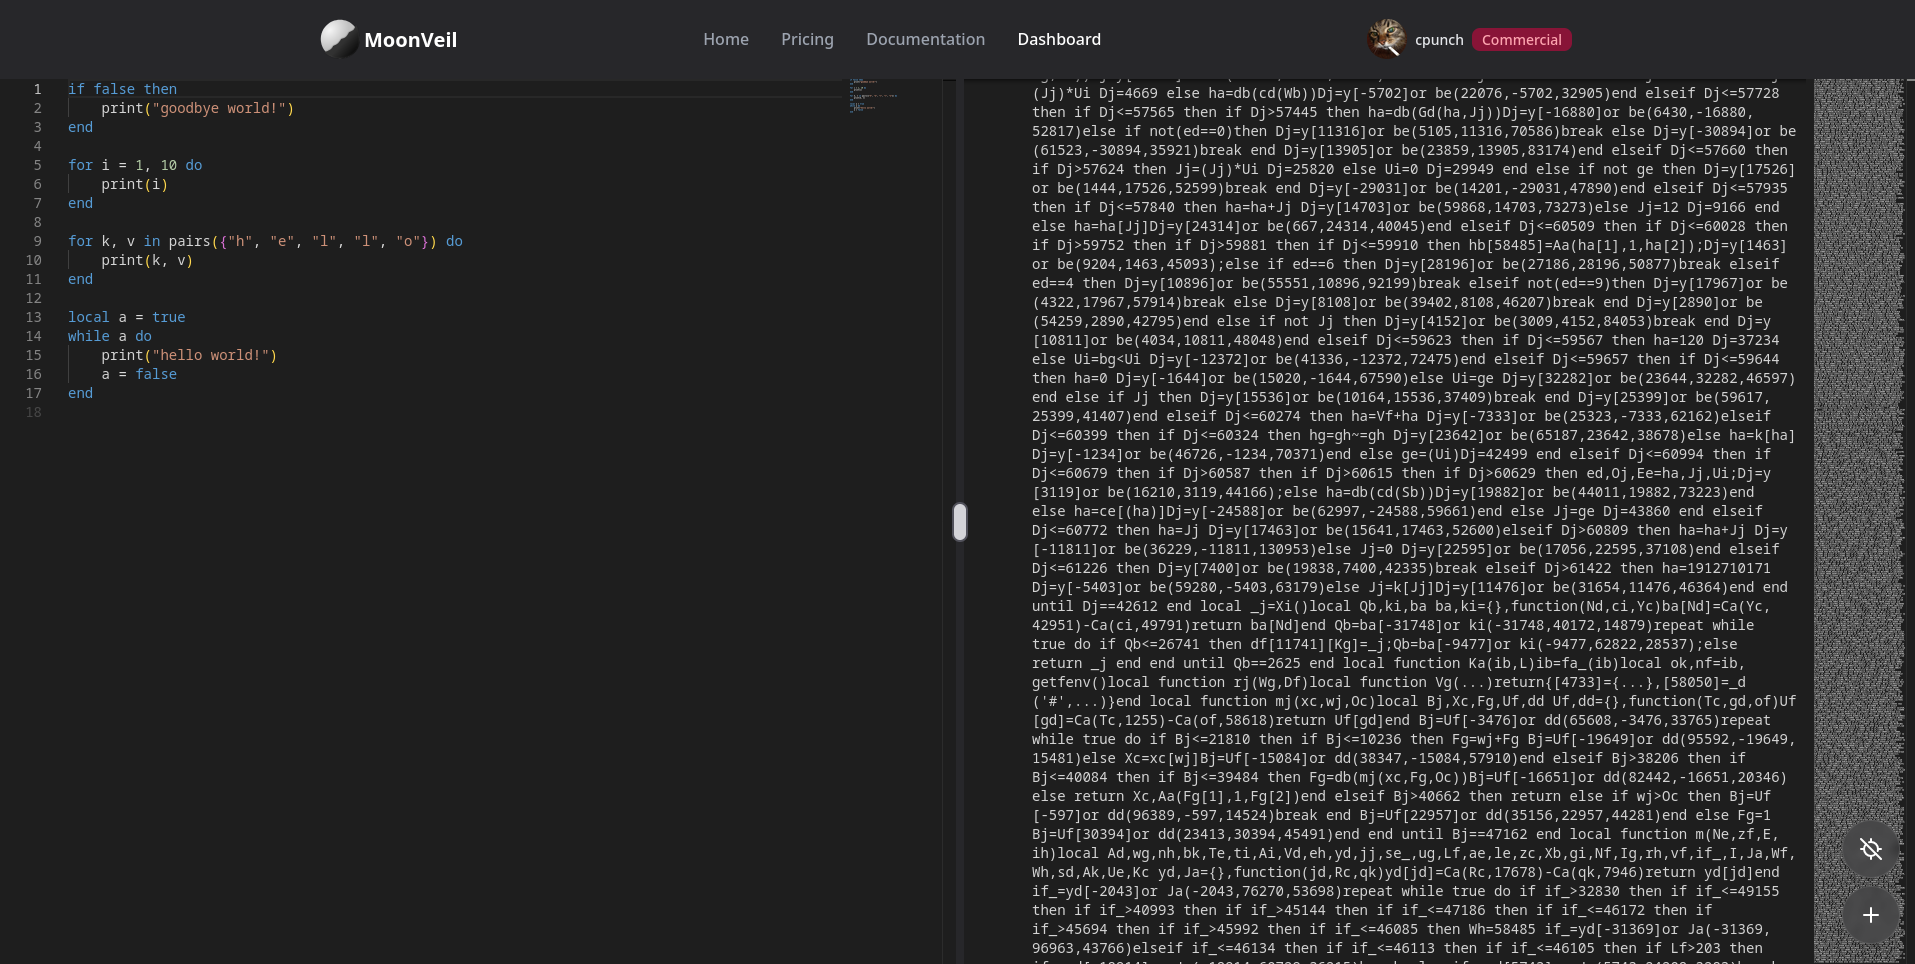The height and width of the screenshot is (964, 1915).
Task: Click line number 18 in the gutter
Action: pyautogui.click(x=33, y=412)
